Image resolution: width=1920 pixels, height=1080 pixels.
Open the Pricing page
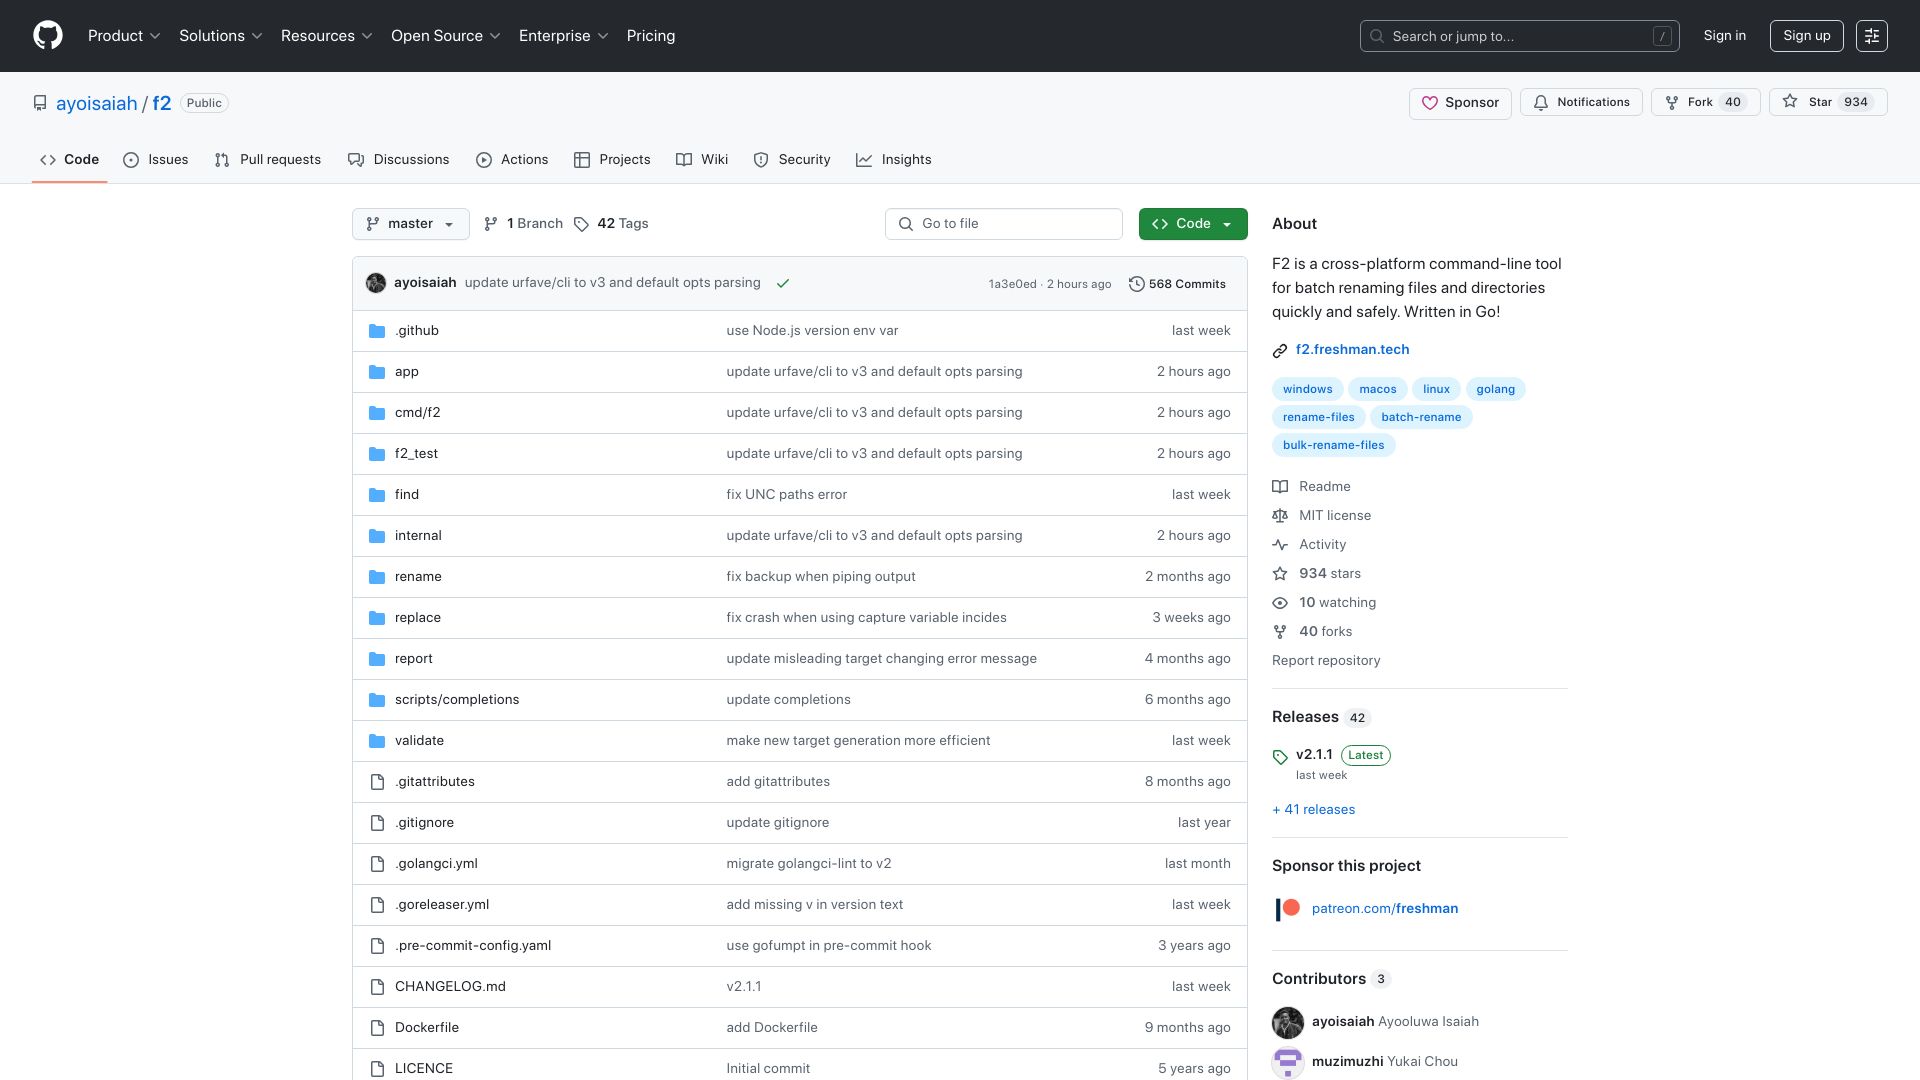click(x=651, y=36)
